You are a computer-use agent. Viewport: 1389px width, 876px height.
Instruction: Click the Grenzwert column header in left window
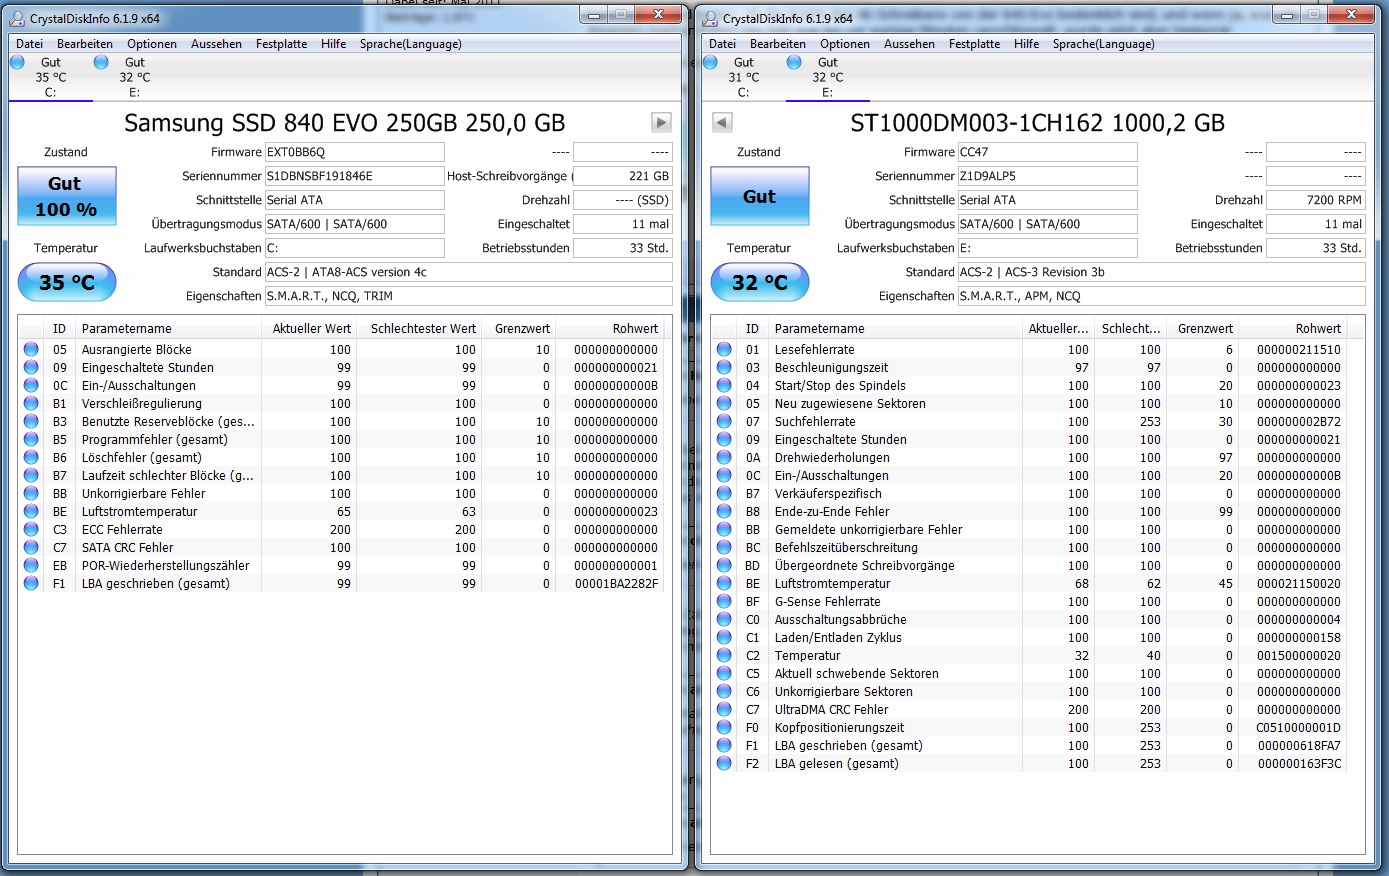(519, 328)
